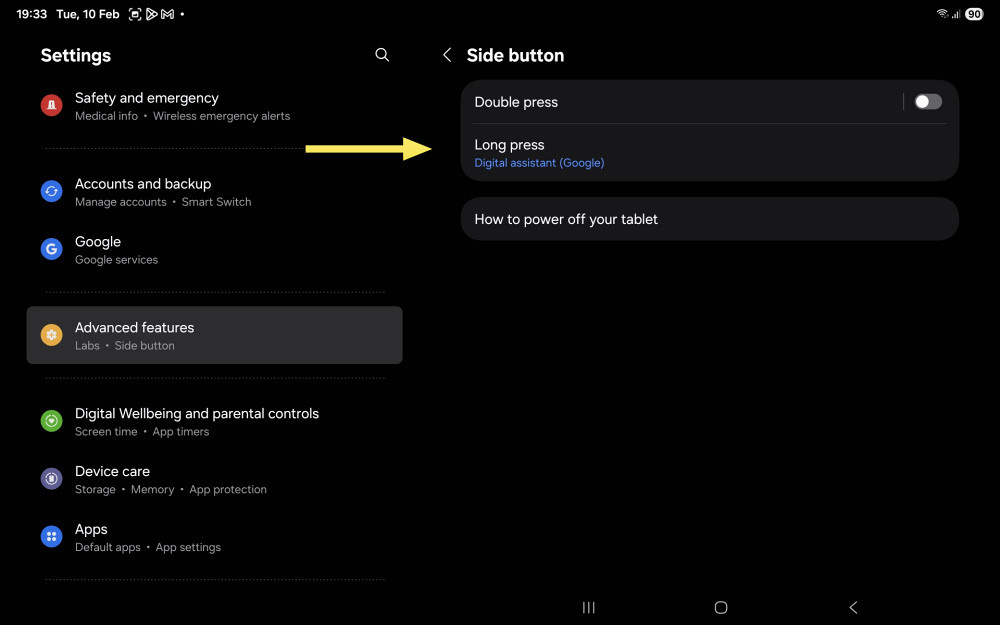Open the Double press settings label
Screen dimensions: 1000x625
[516, 102]
